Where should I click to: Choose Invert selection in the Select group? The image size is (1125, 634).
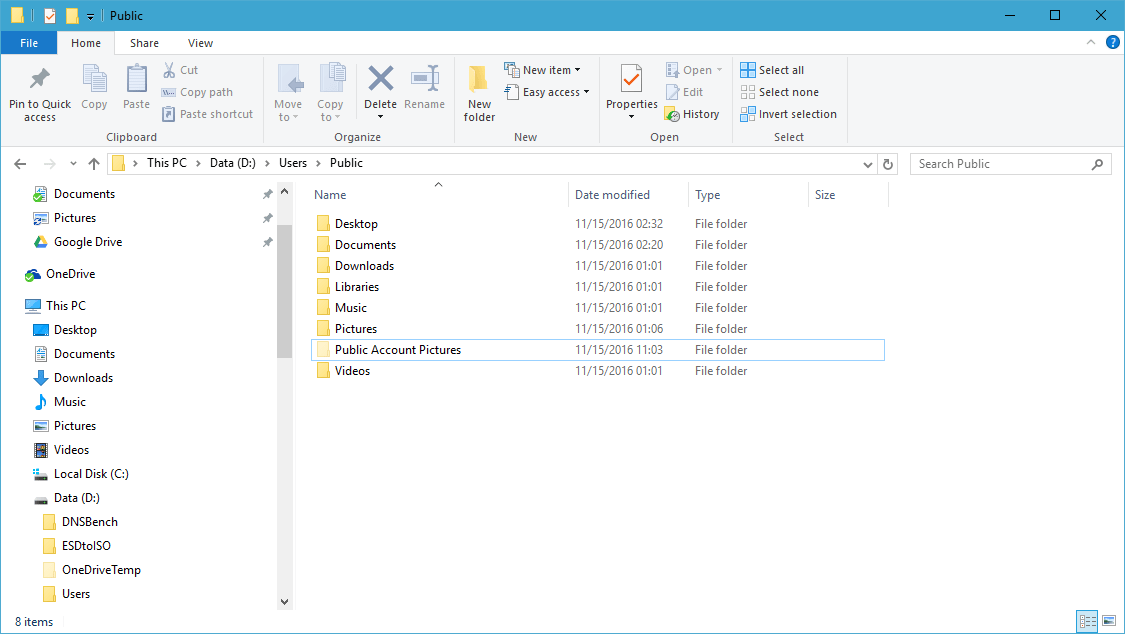(788, 113)
